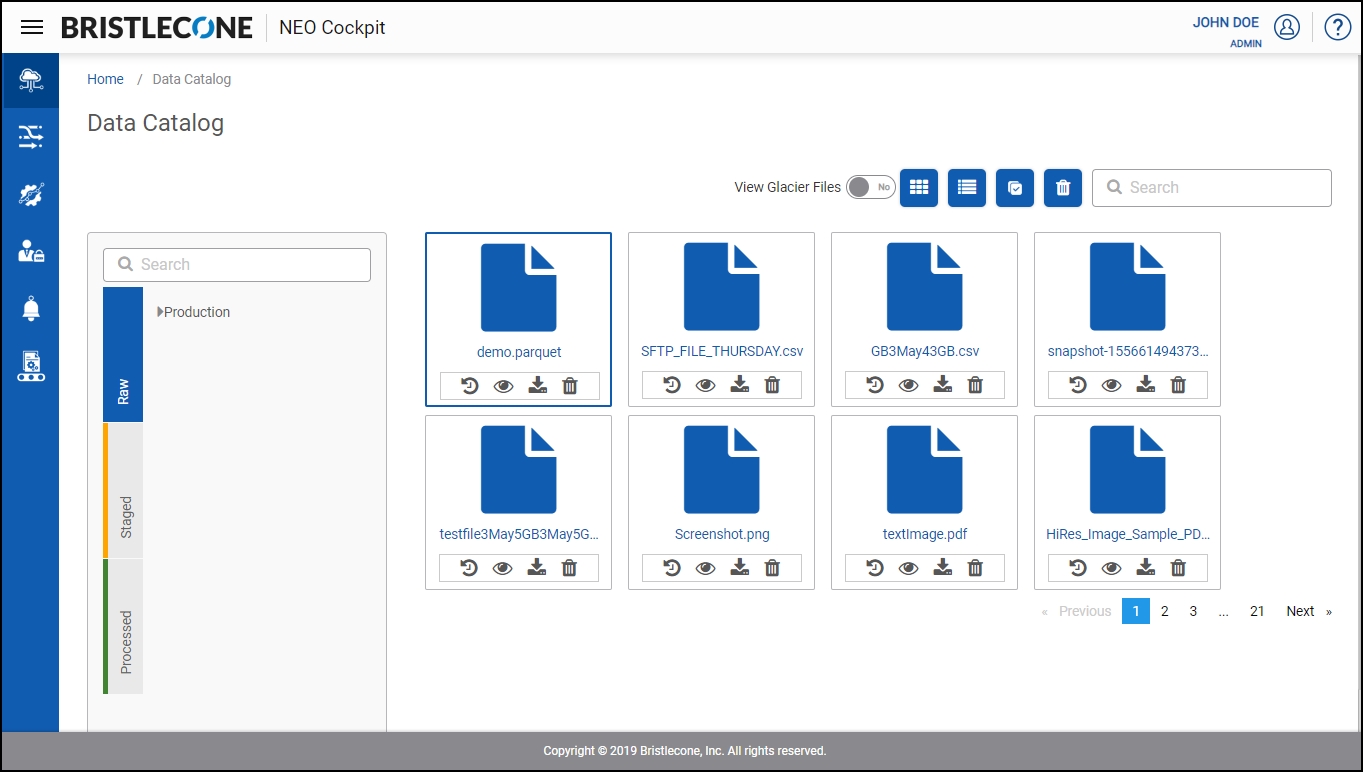
Task: Select page 1 in pagination
Action: [1136, 611]
